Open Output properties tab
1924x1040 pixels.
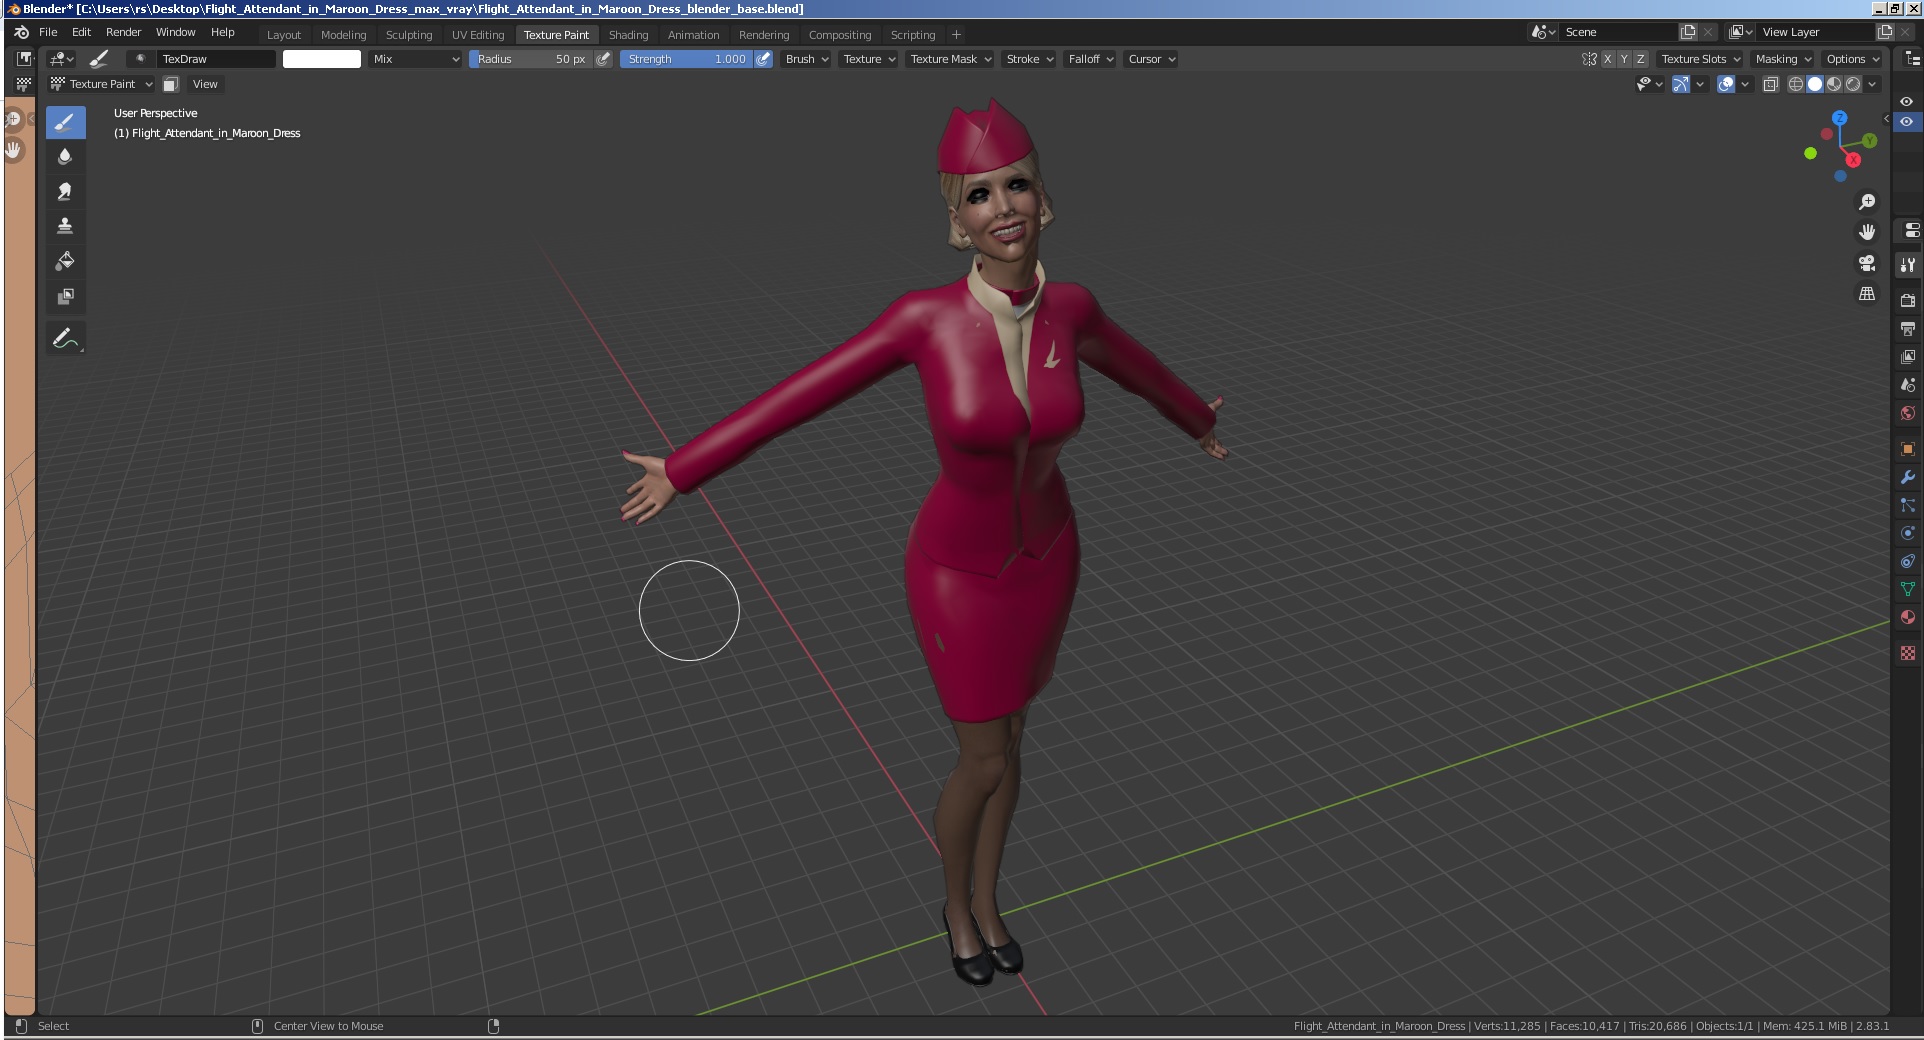(1908, 328)
